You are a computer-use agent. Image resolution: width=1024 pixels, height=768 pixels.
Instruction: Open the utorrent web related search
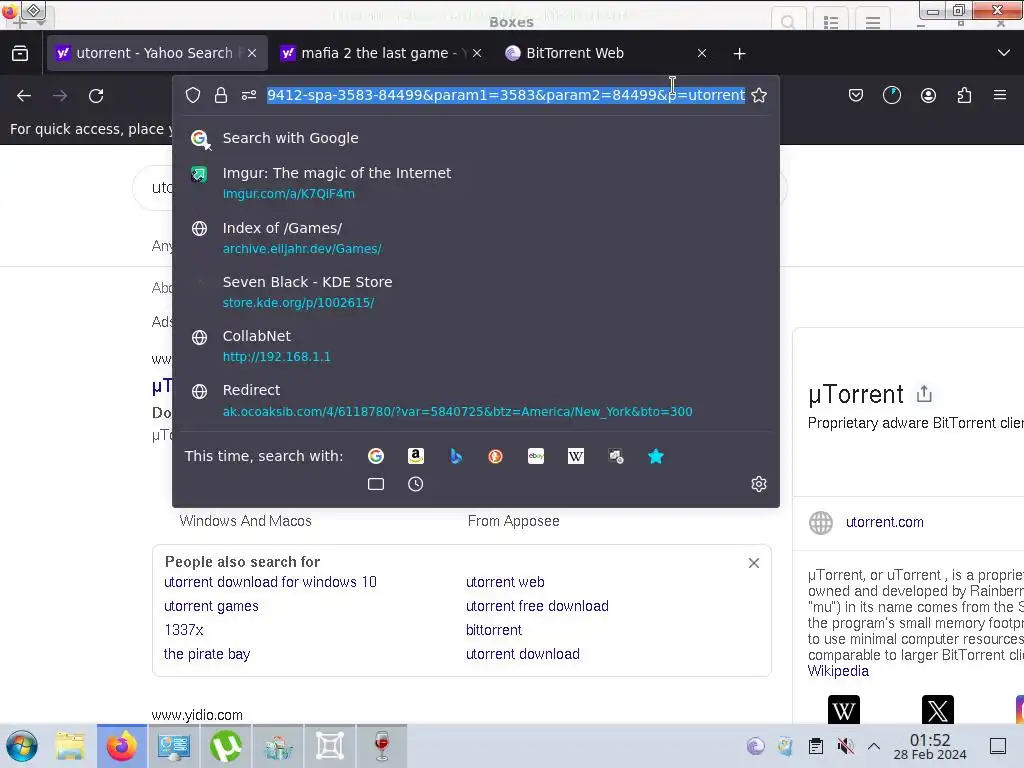pyautogui.click(x=505, y=582)
